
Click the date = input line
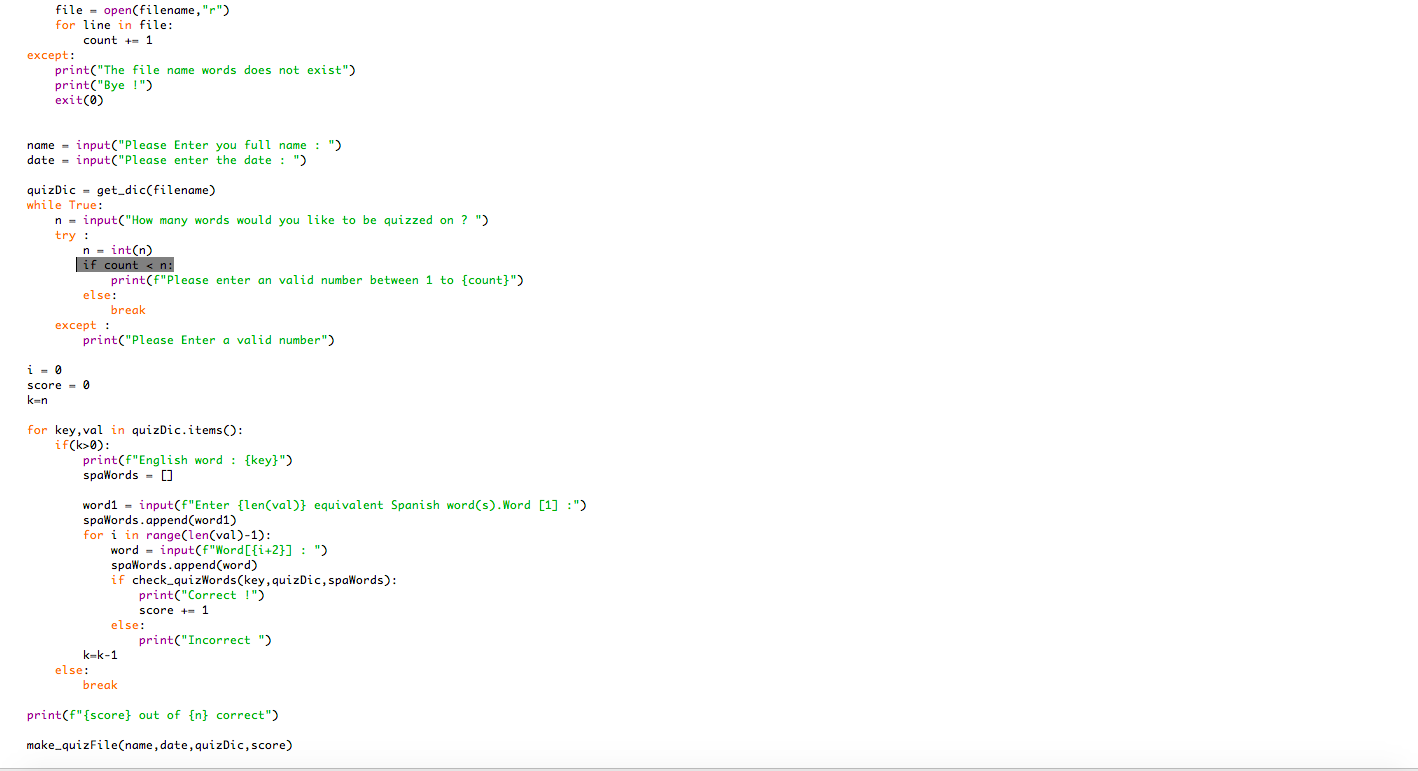point(167,160)
